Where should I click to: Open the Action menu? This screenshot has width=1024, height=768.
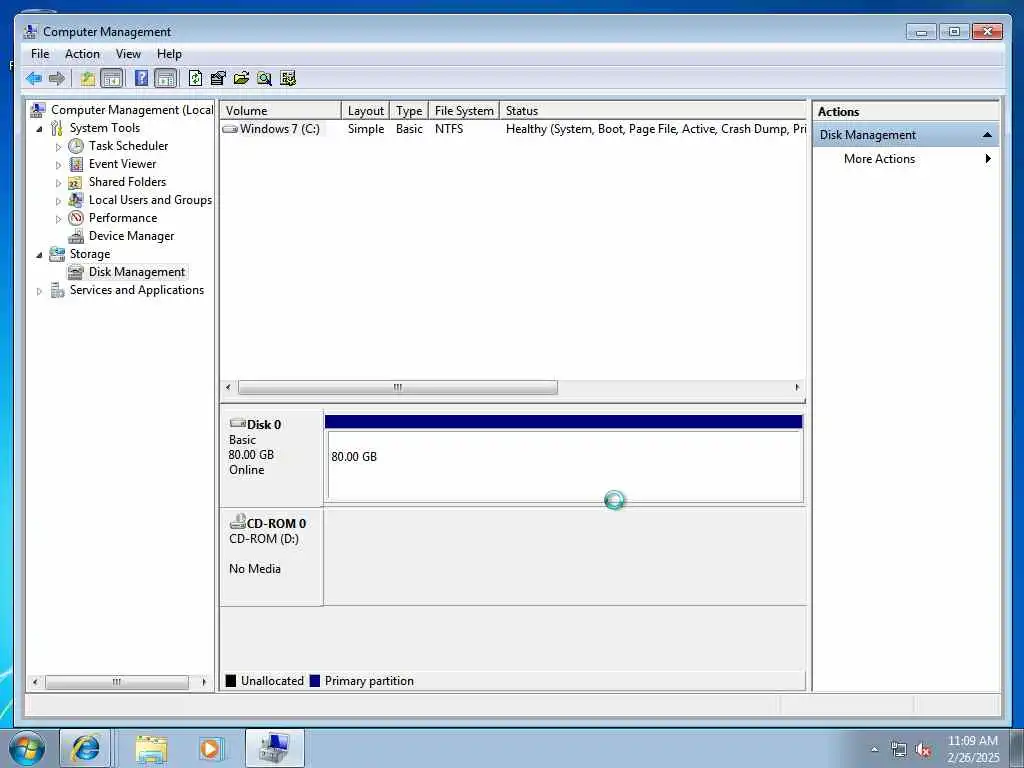click(82, 54)
